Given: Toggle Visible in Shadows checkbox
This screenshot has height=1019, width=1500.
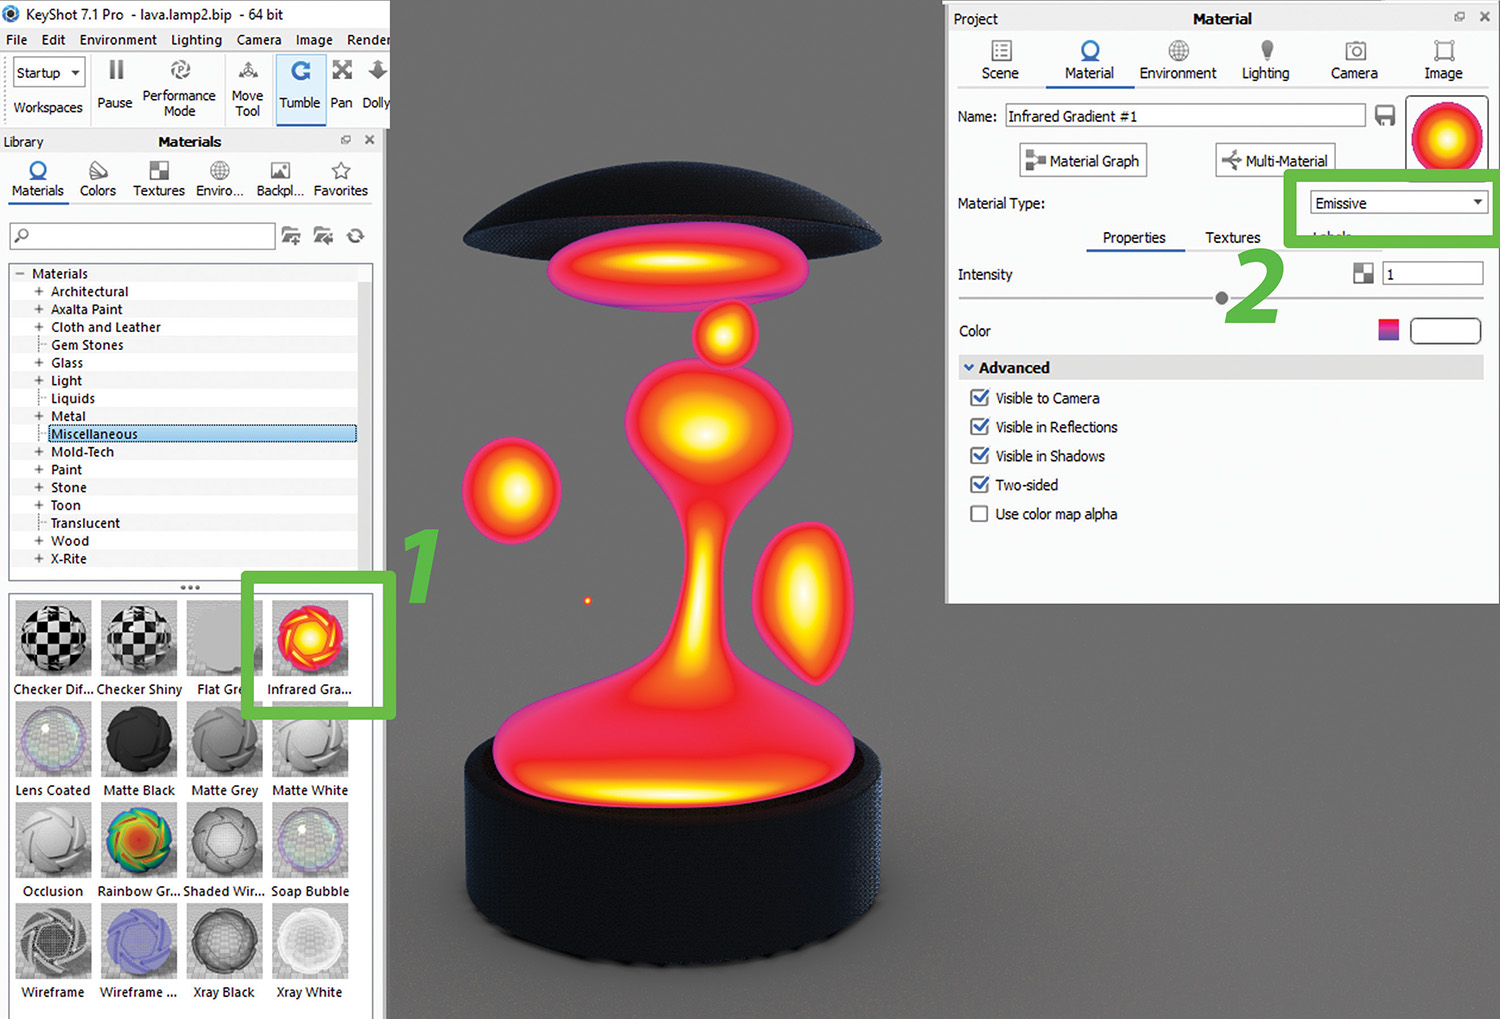Looking at the screenshot, I should (x=980, y=456).
